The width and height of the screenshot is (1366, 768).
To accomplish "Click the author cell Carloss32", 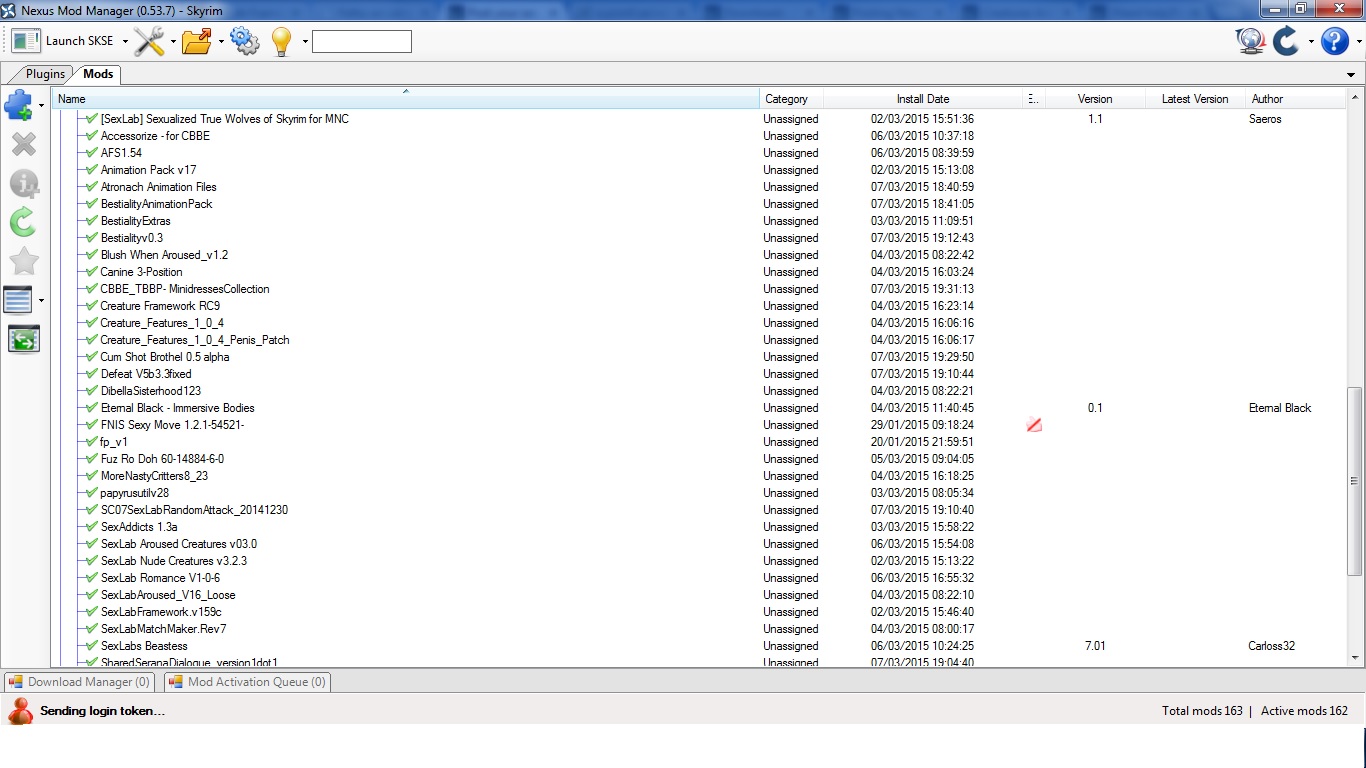I will [x=1271, y=646].
